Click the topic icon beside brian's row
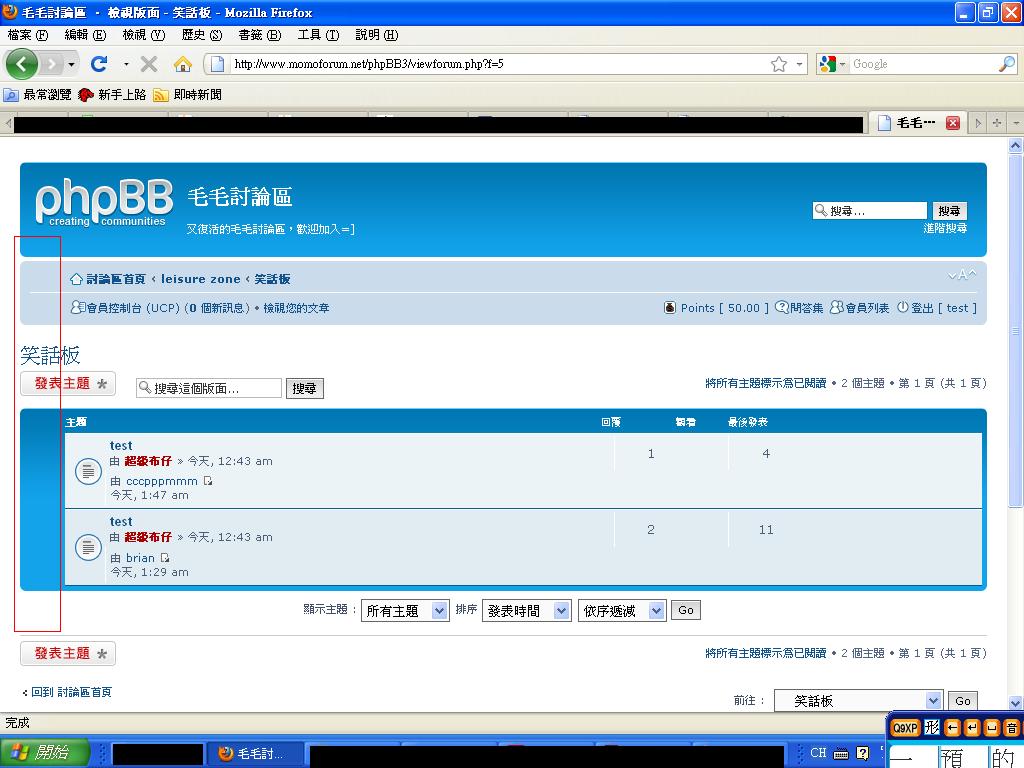The height and width of the screenshot is (768, 1024). coord(88,548)
